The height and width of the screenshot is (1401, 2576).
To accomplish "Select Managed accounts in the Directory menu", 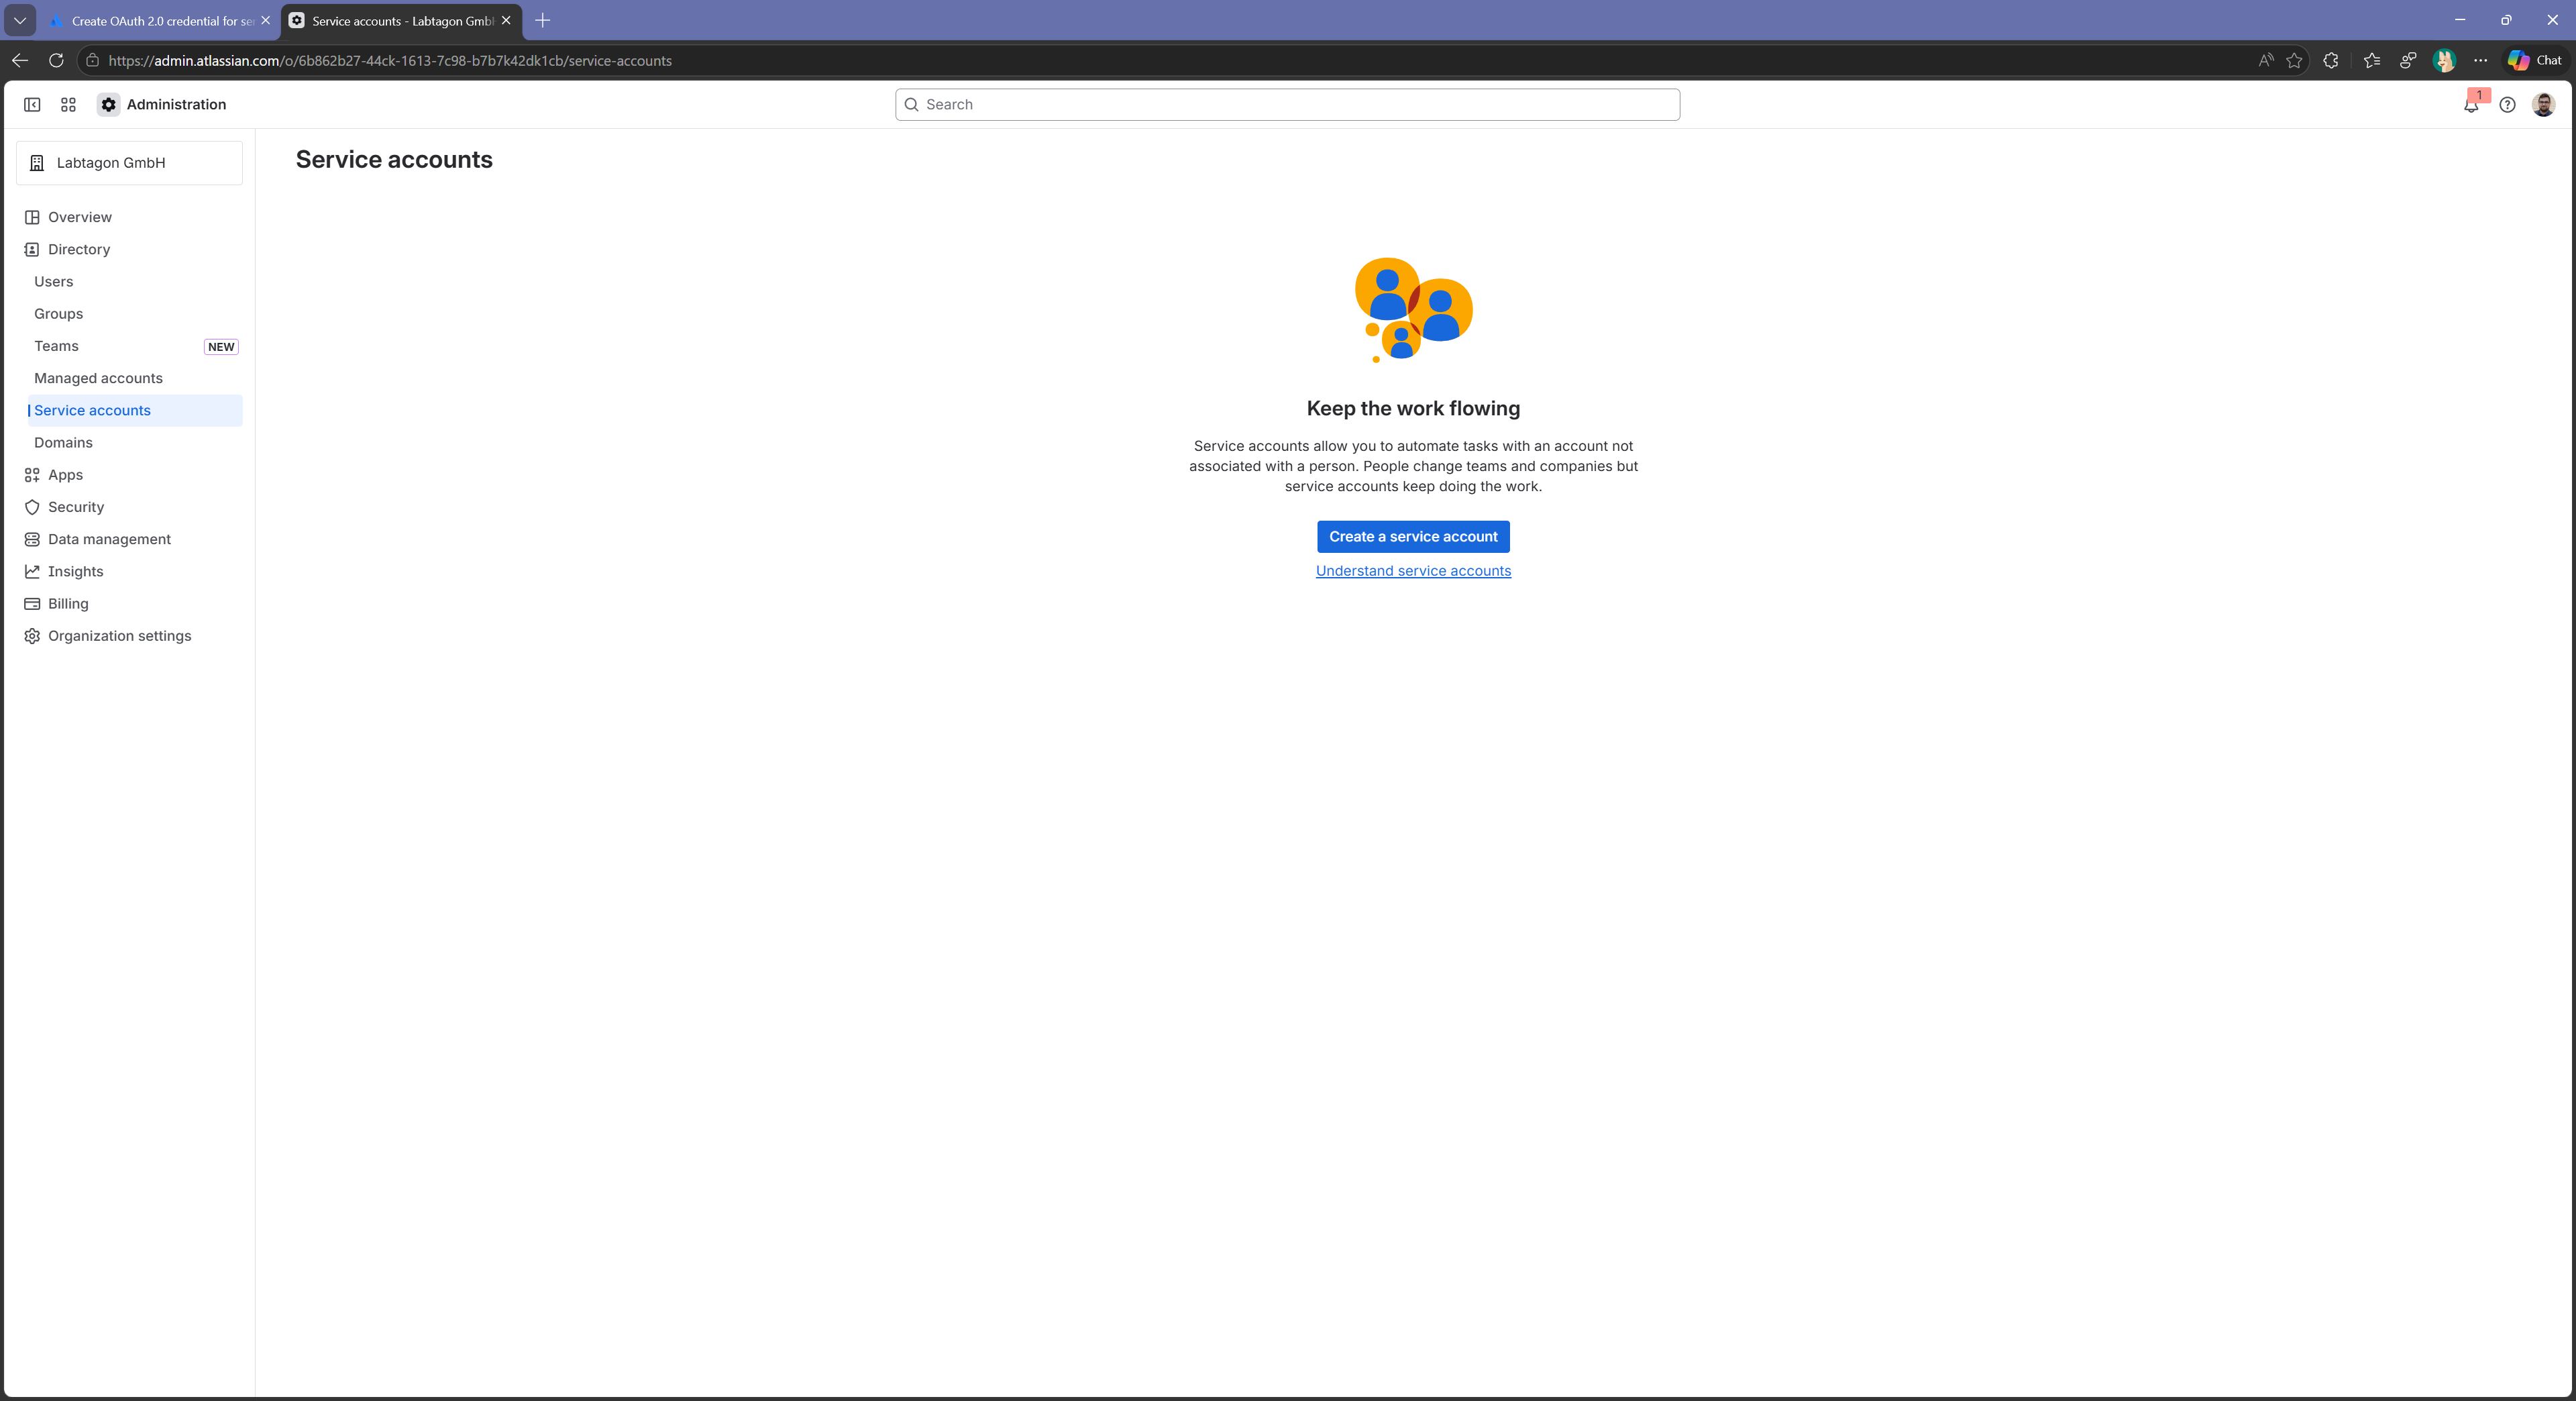I will (x=98, y=378).
